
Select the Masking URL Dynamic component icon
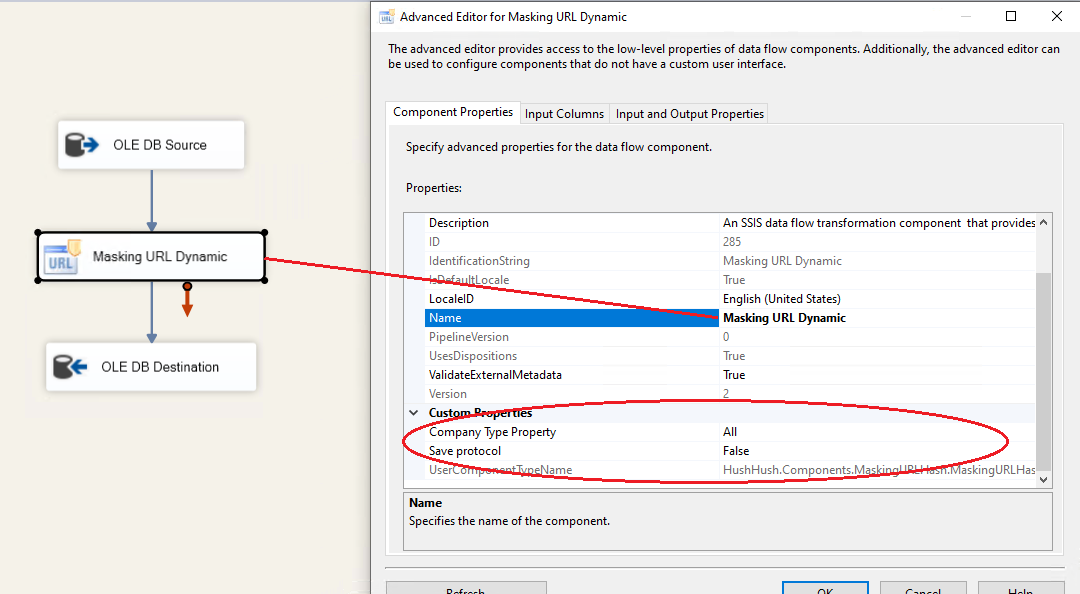61,258
